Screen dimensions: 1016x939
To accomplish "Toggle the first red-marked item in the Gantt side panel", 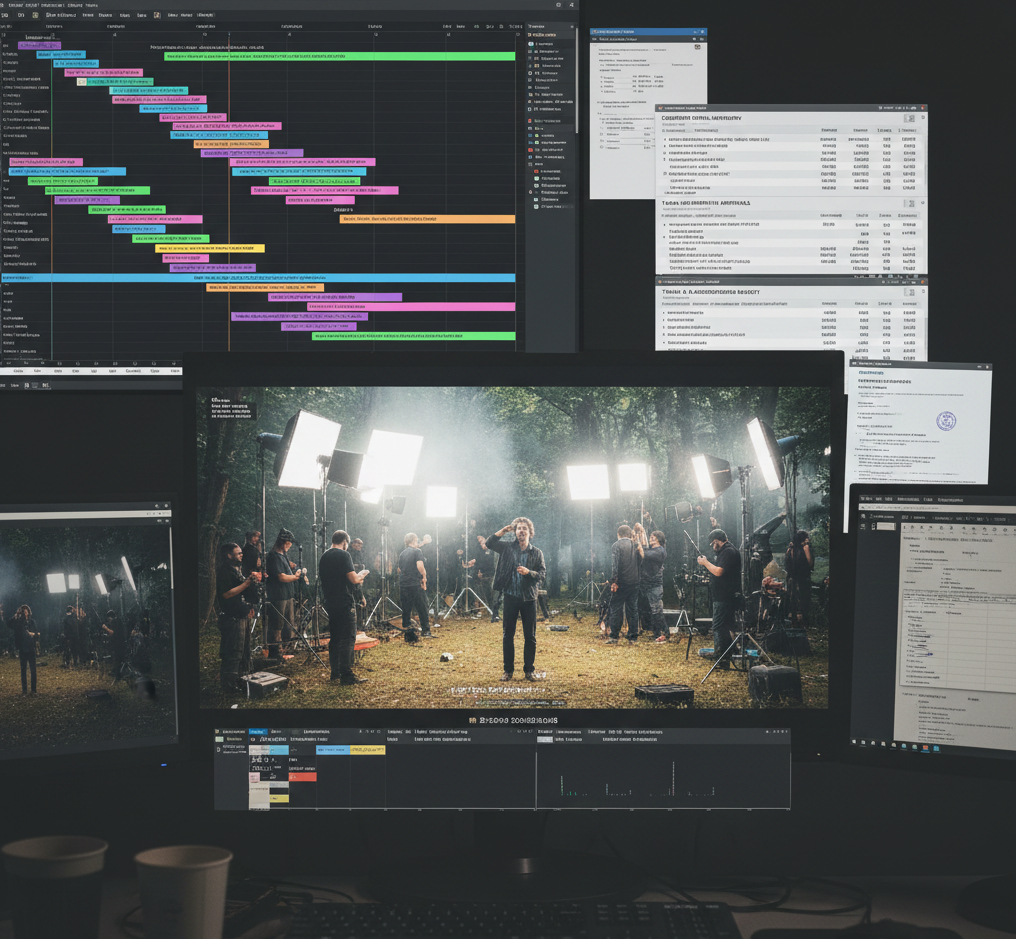I will pos(531,121).
